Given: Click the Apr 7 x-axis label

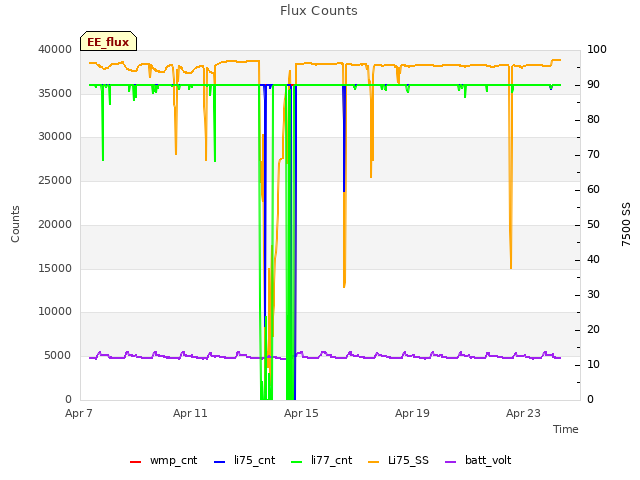Looking at the screenshot, I should click(x=79, y=413).
